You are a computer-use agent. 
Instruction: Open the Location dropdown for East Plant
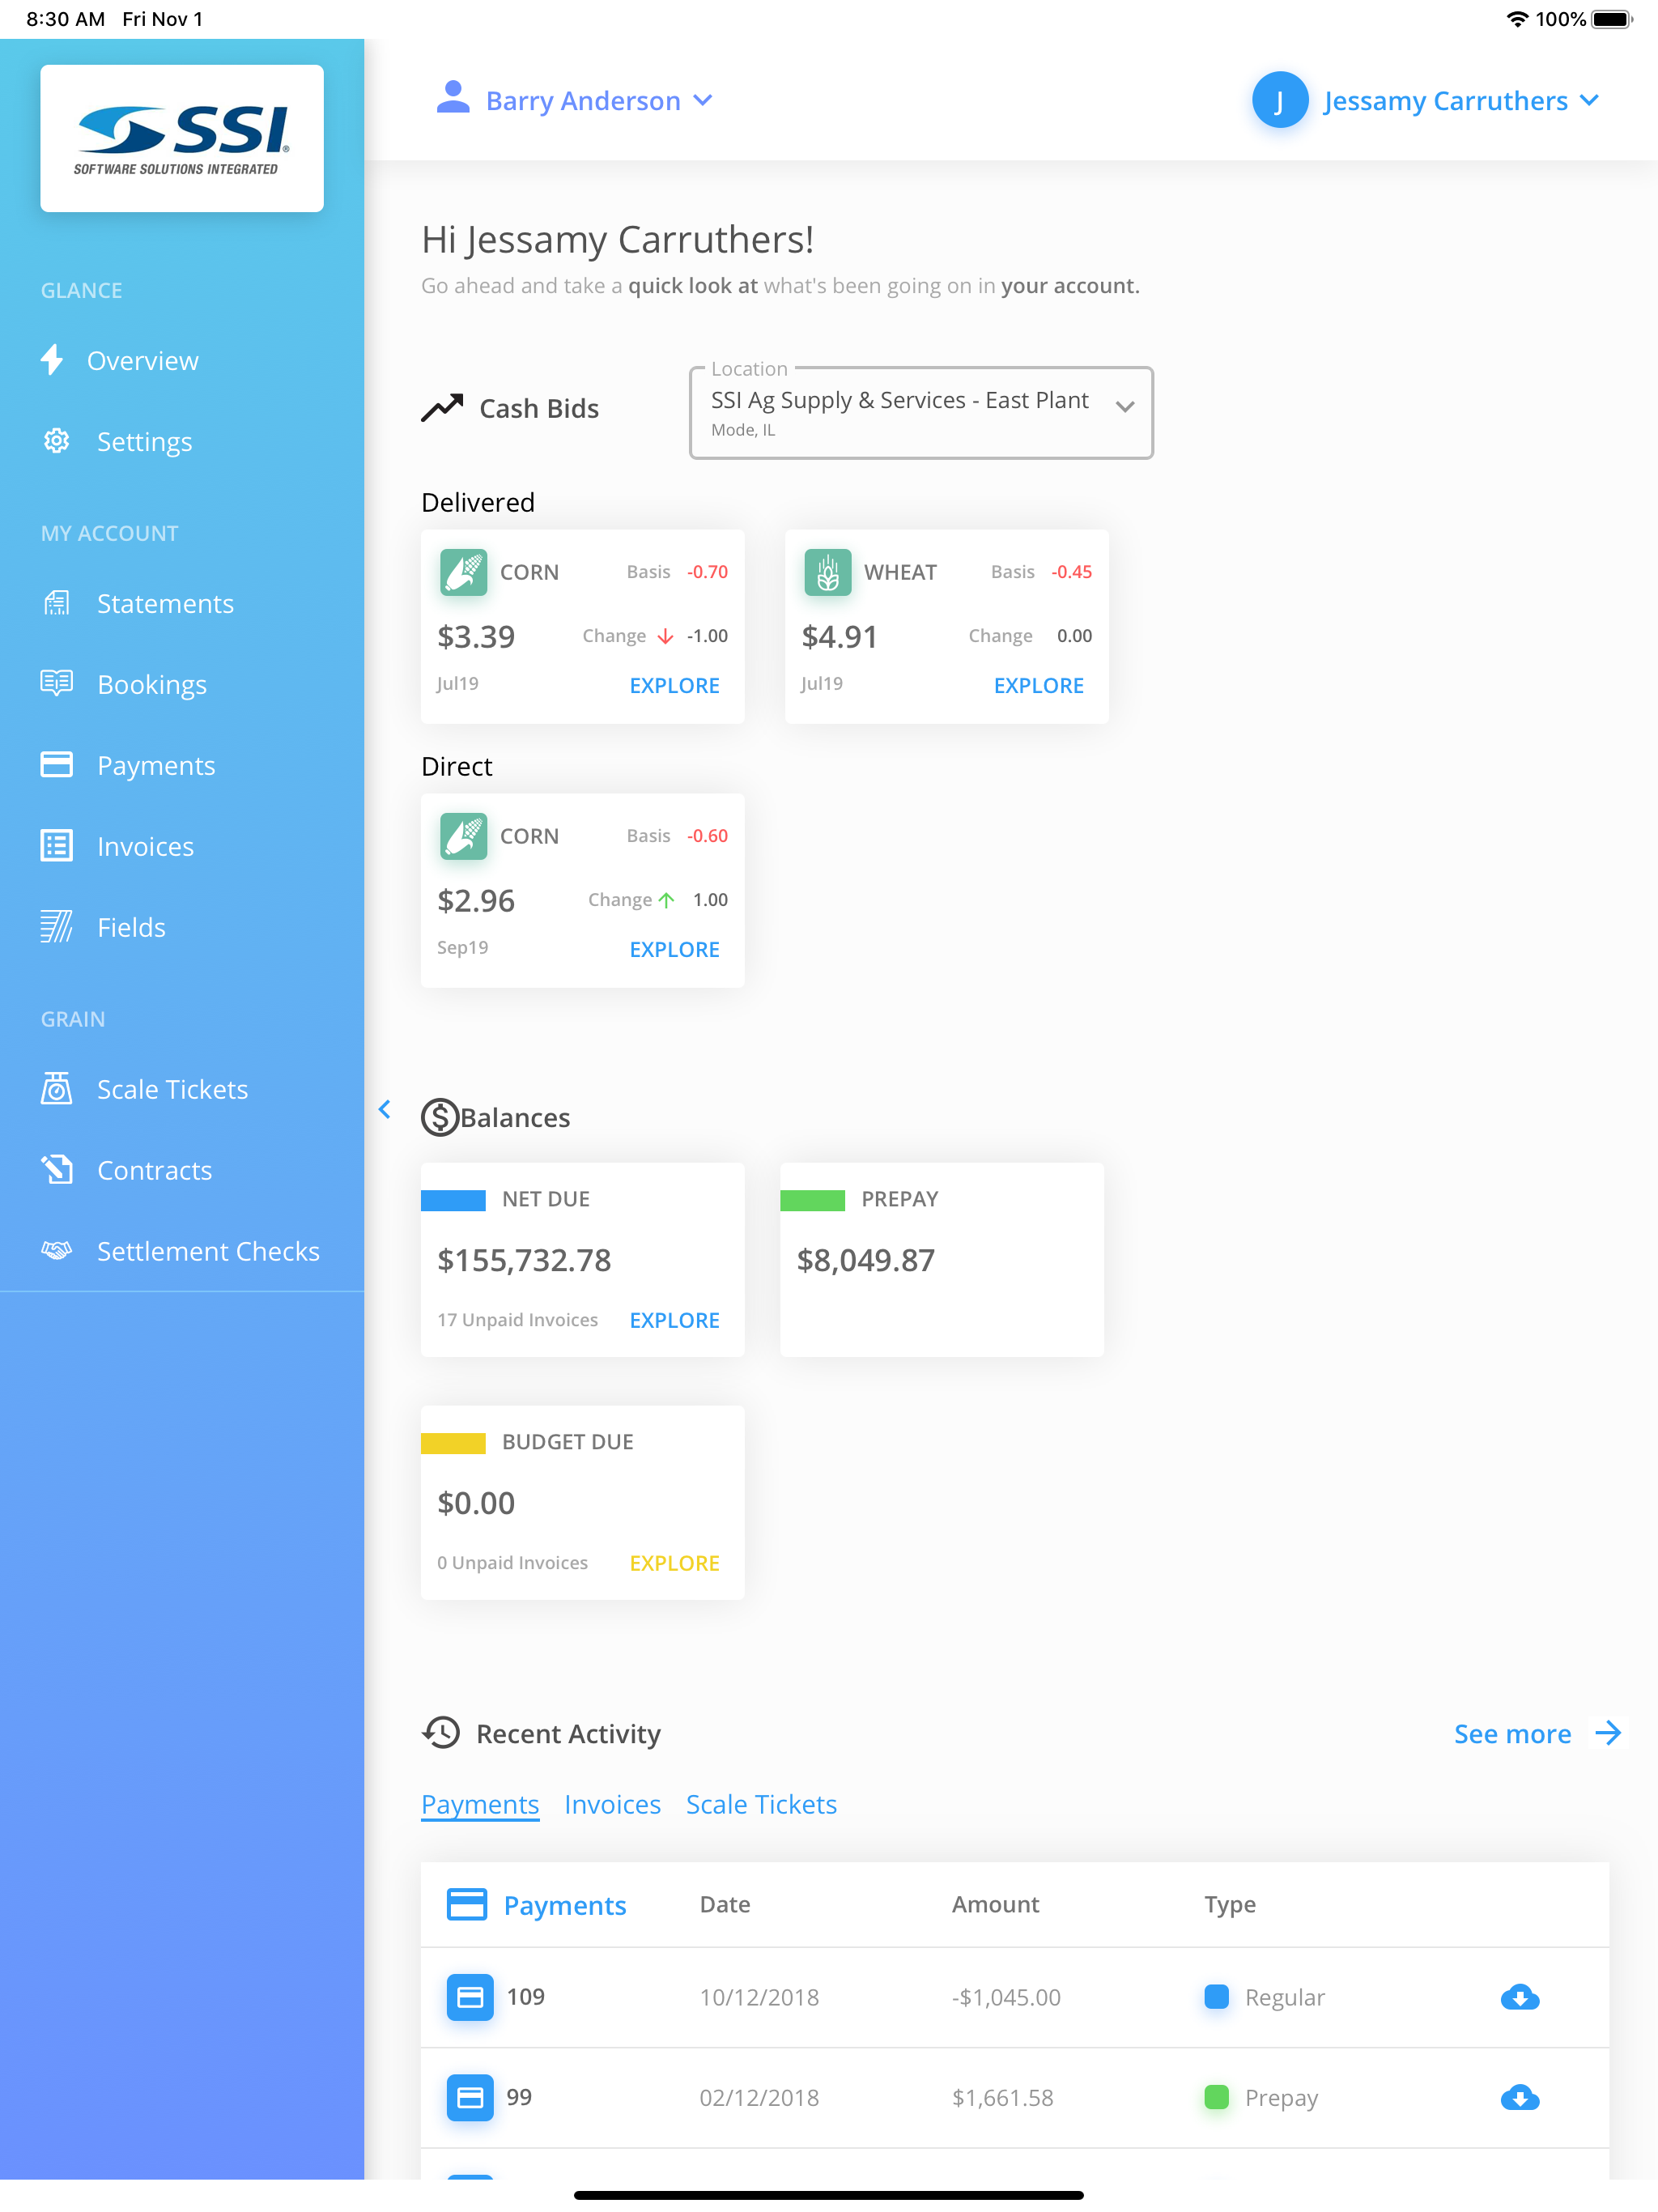(x=921, y=413)
